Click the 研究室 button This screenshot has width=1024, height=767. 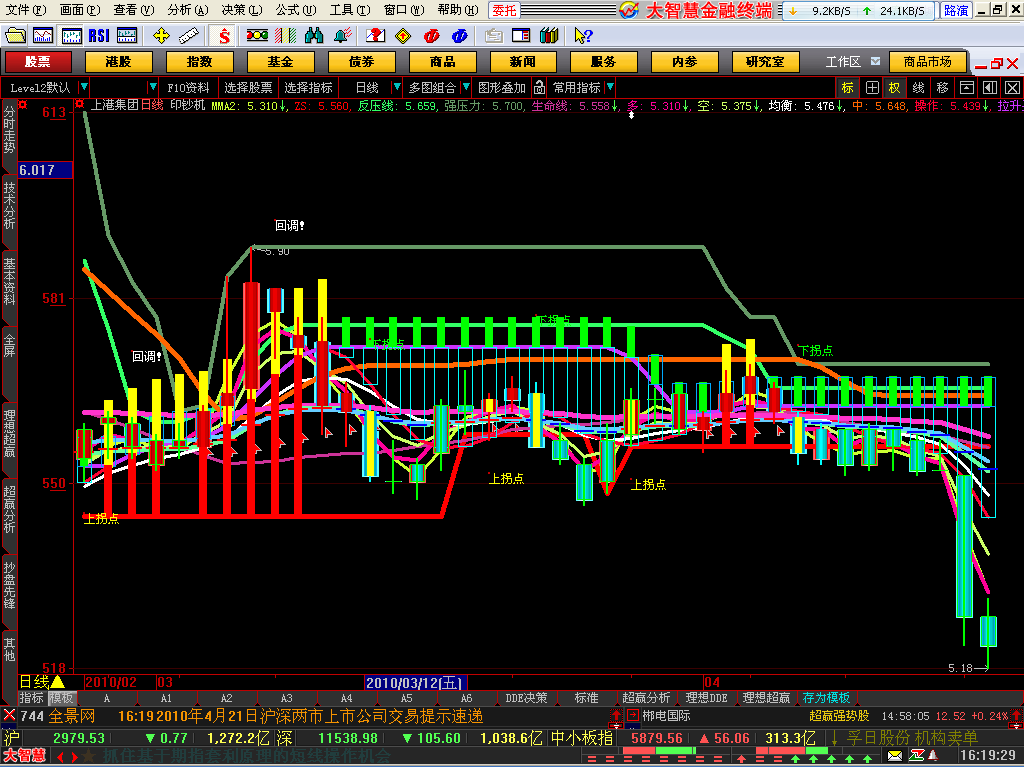click(765, 62)
